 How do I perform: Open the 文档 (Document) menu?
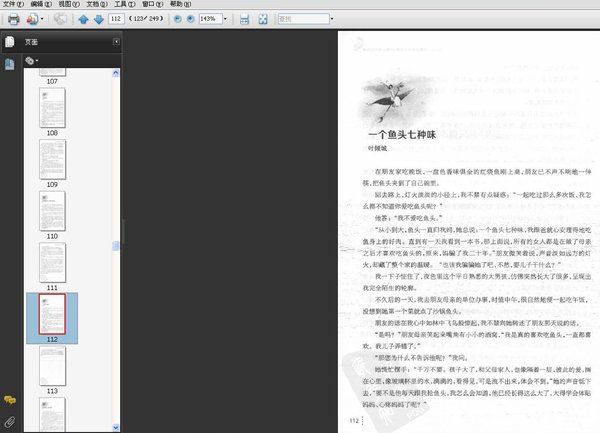tap(97, 4)
